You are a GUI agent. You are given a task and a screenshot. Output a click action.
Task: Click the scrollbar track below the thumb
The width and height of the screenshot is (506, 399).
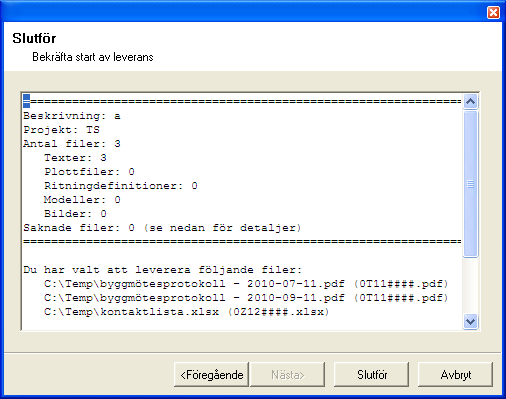470,285
